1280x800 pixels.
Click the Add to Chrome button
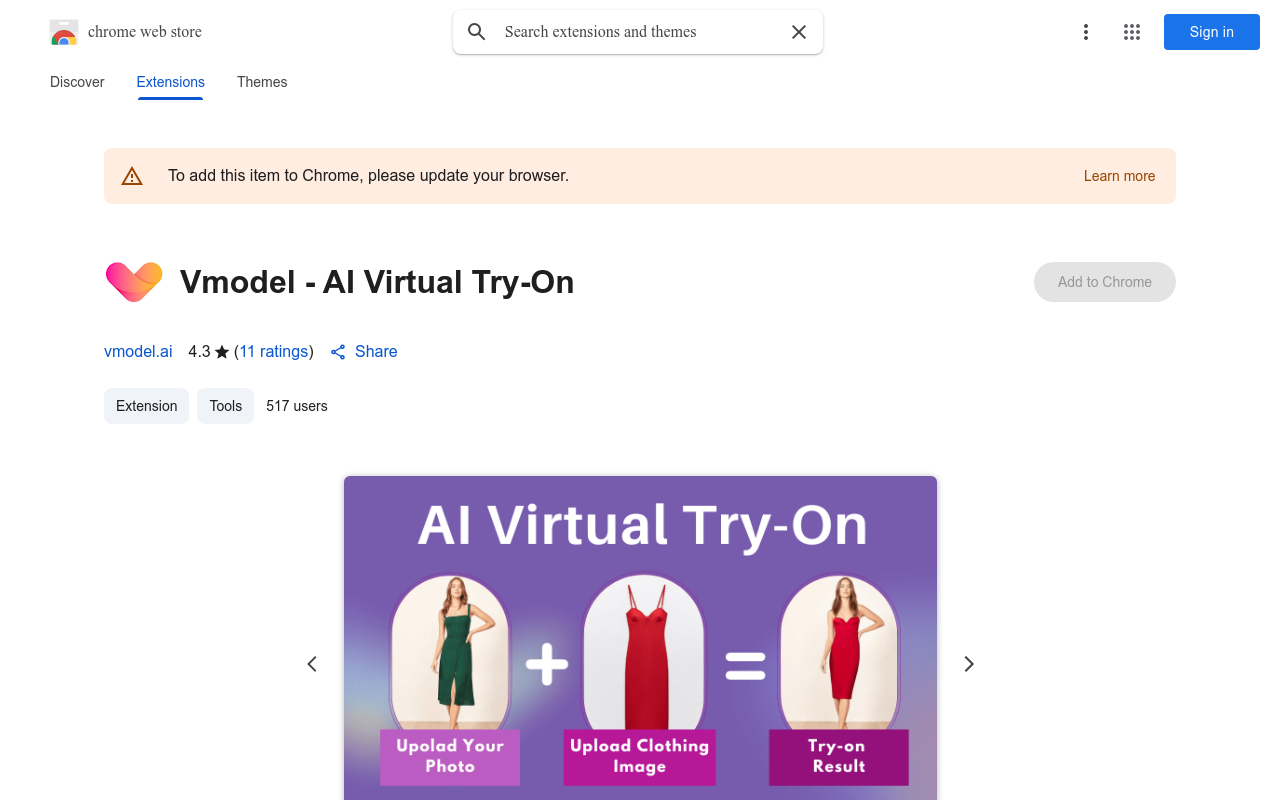pos(1105,282)
